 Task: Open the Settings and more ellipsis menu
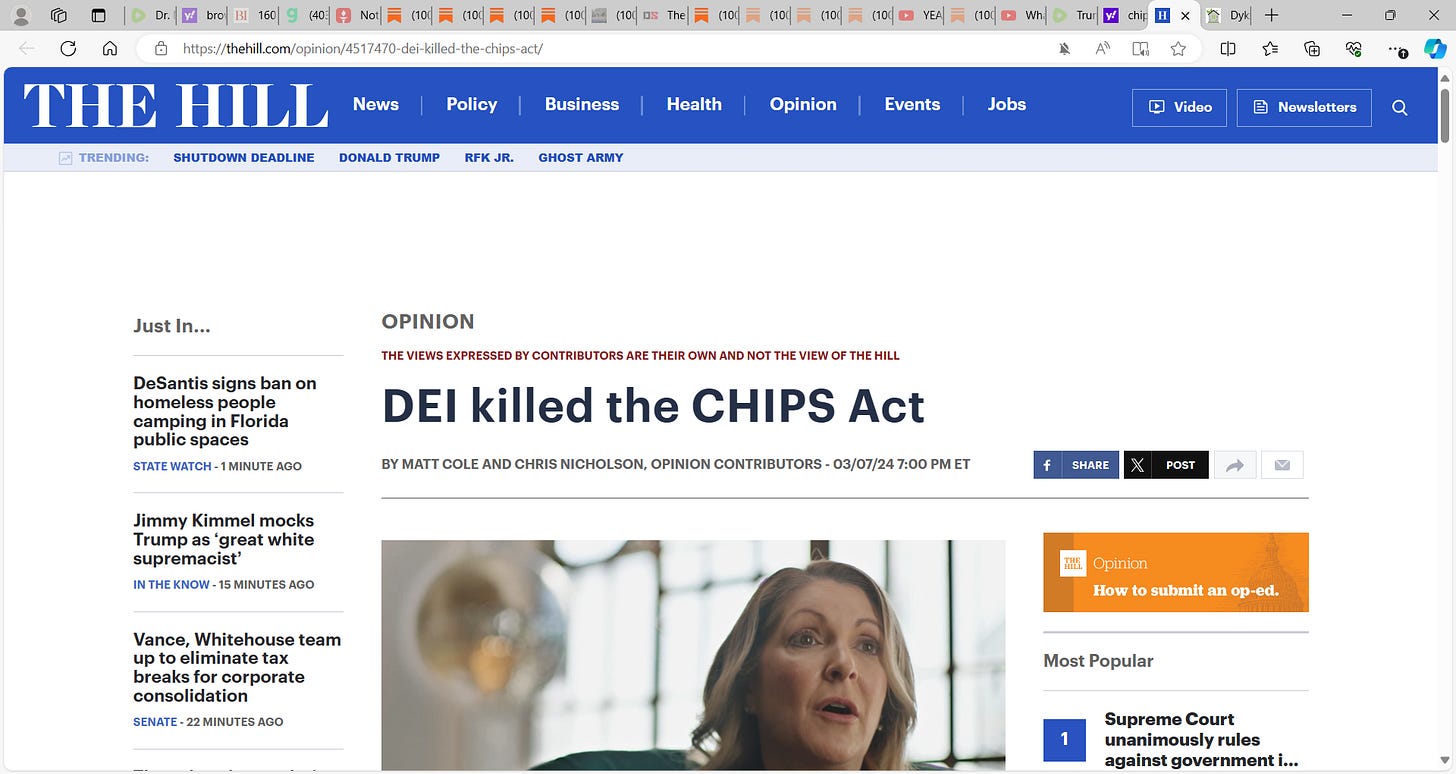tap(1396, 48)
